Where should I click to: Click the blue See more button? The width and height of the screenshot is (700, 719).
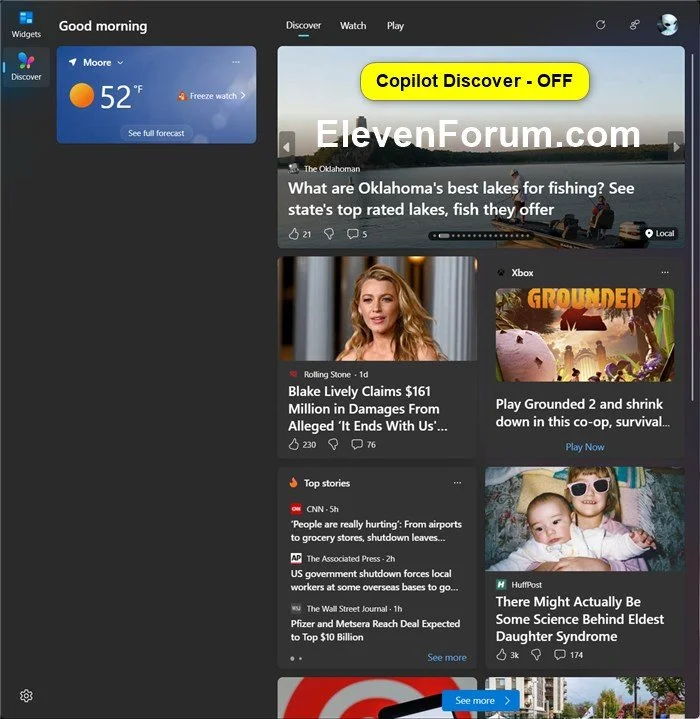coord(481,701)
